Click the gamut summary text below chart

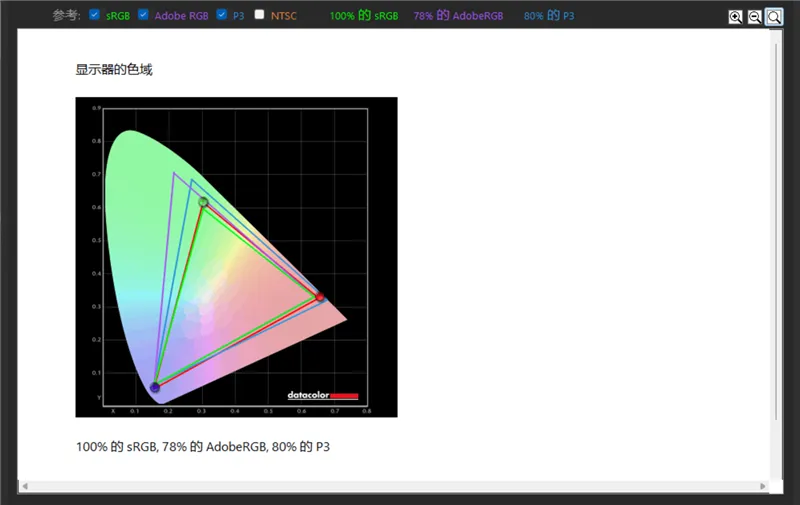click(x=203, y=446)
